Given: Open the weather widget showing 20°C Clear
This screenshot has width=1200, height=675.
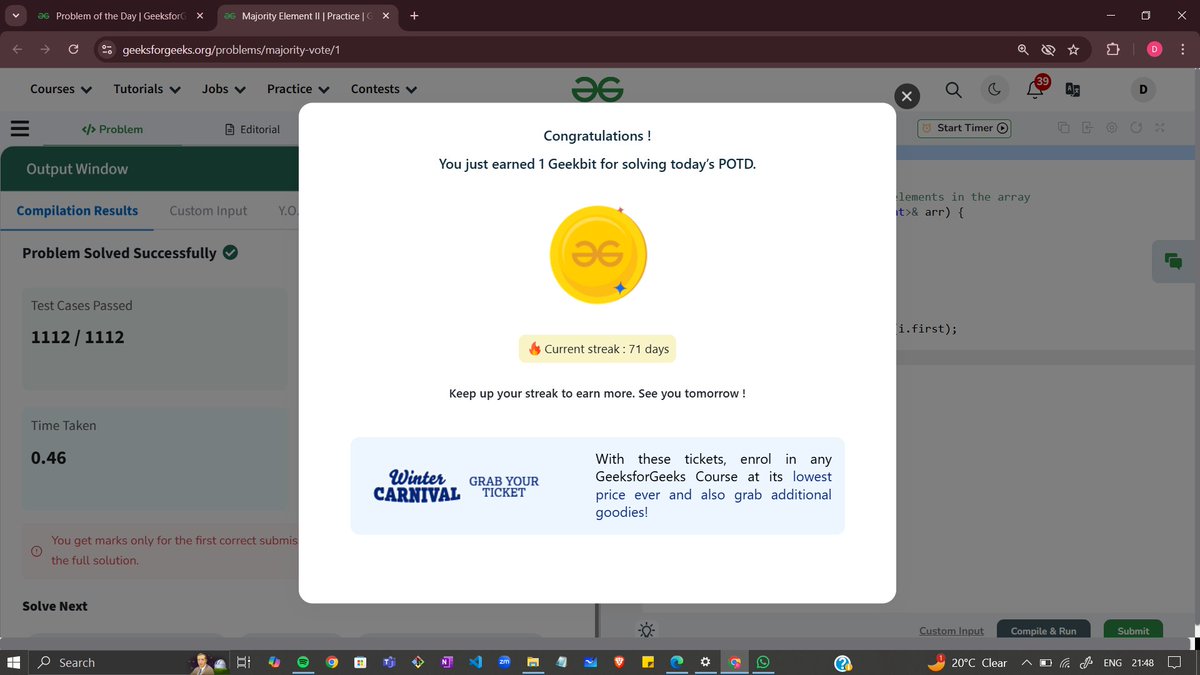Looking at the screenshot, I should tap(967, 662).
